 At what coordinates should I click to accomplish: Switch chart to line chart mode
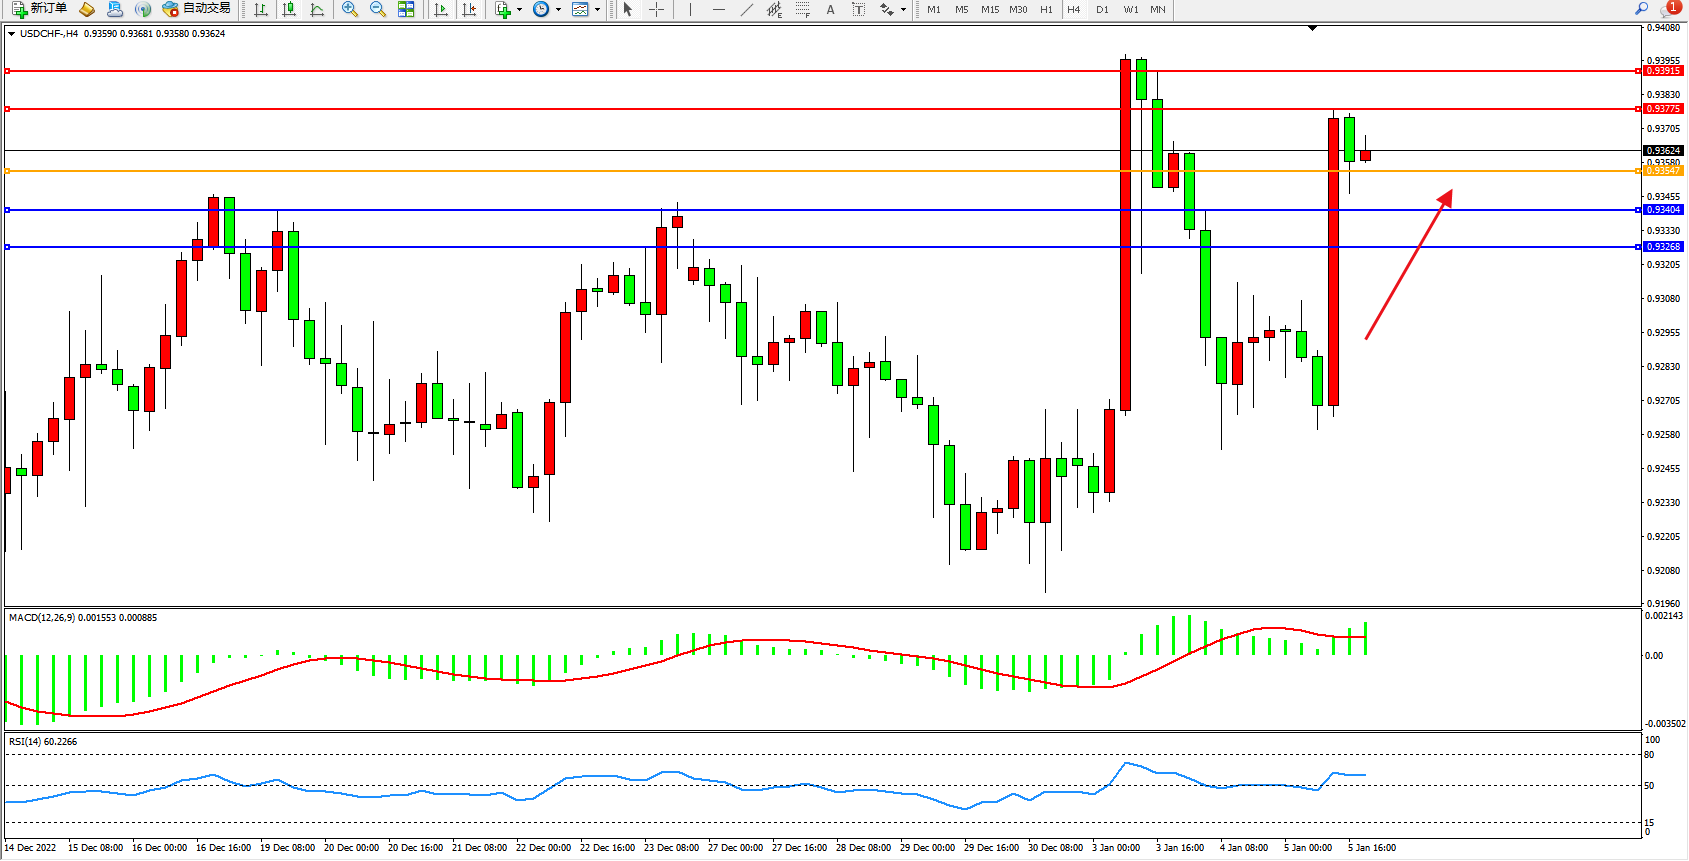coord(317,9)
